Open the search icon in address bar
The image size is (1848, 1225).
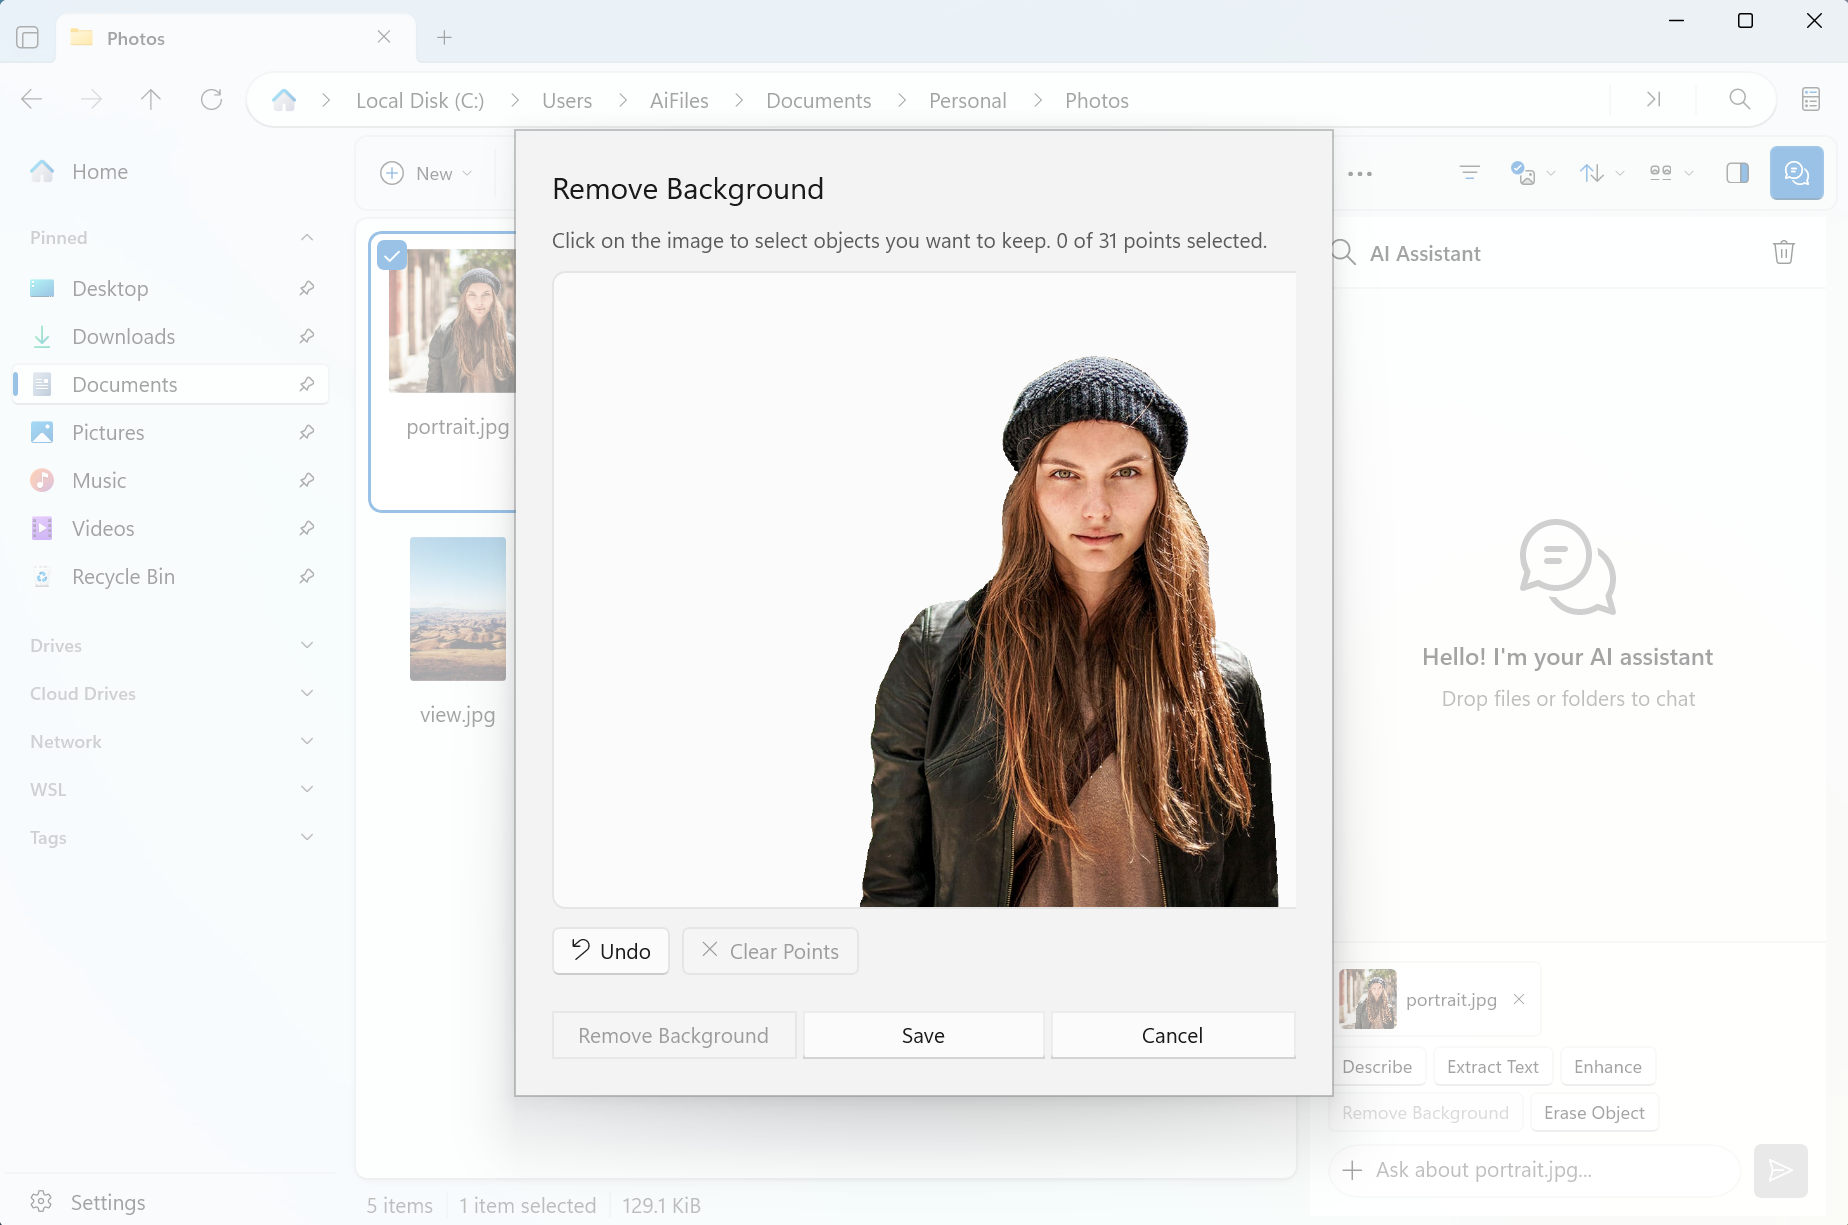click(x=1740, y=99)
